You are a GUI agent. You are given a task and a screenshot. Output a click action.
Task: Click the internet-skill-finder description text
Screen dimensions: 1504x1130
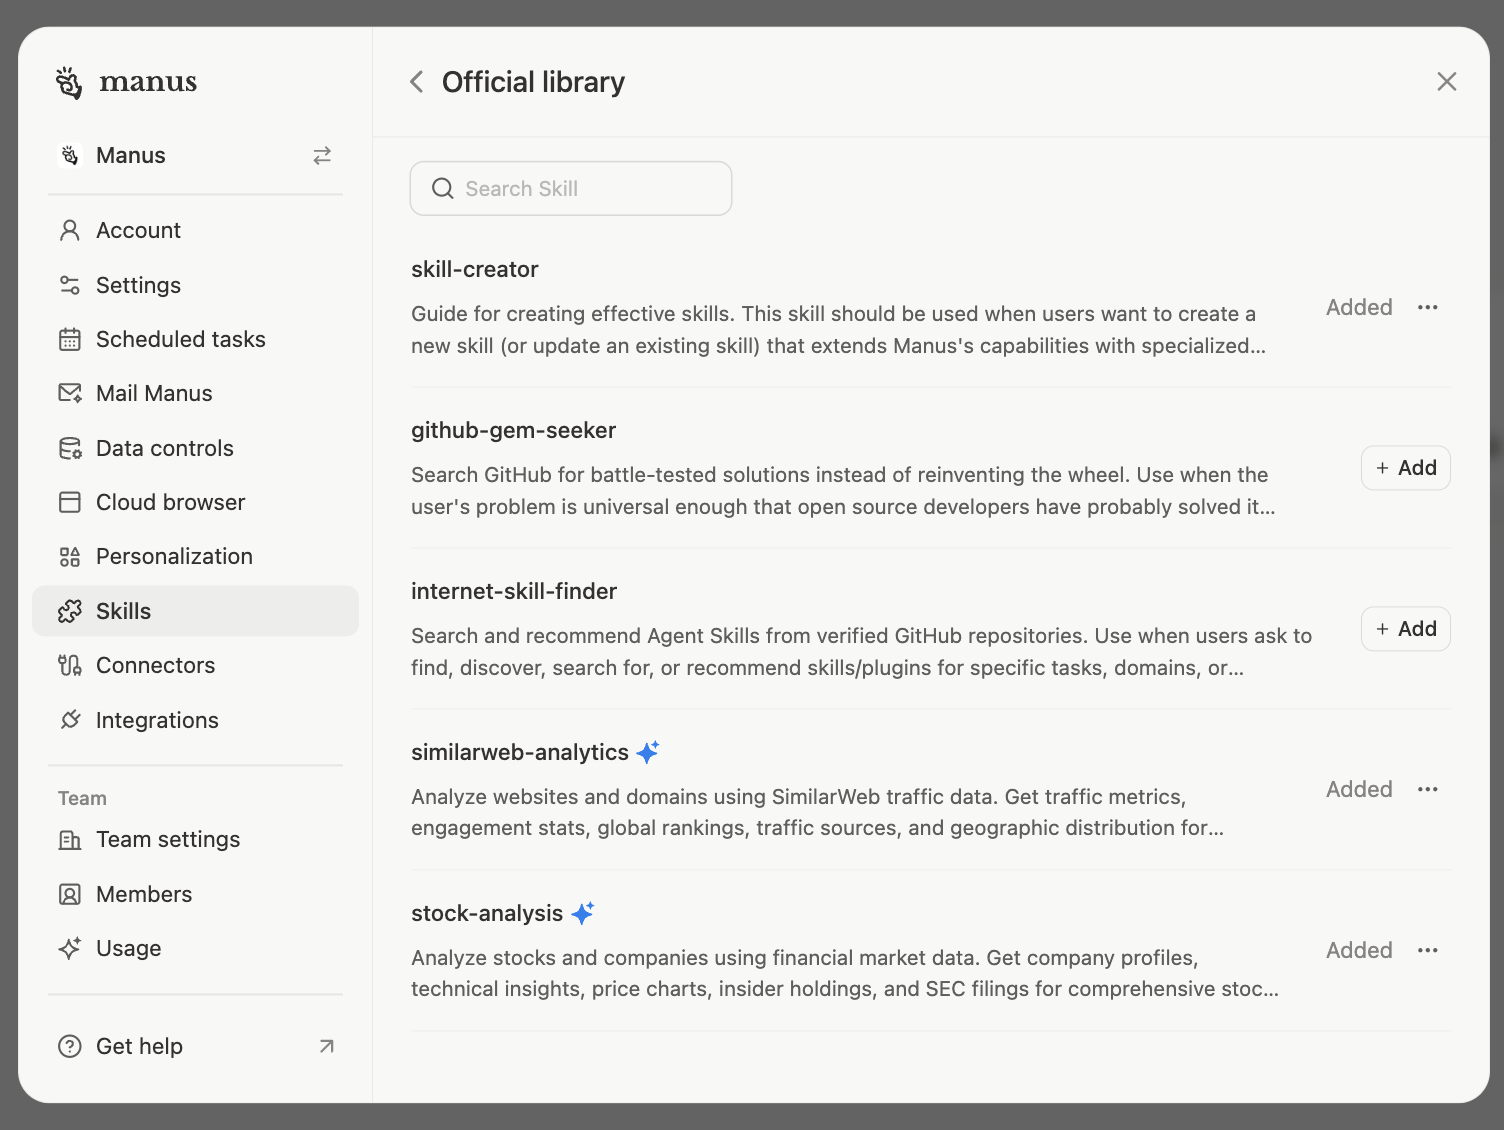[x=861, y=652]
